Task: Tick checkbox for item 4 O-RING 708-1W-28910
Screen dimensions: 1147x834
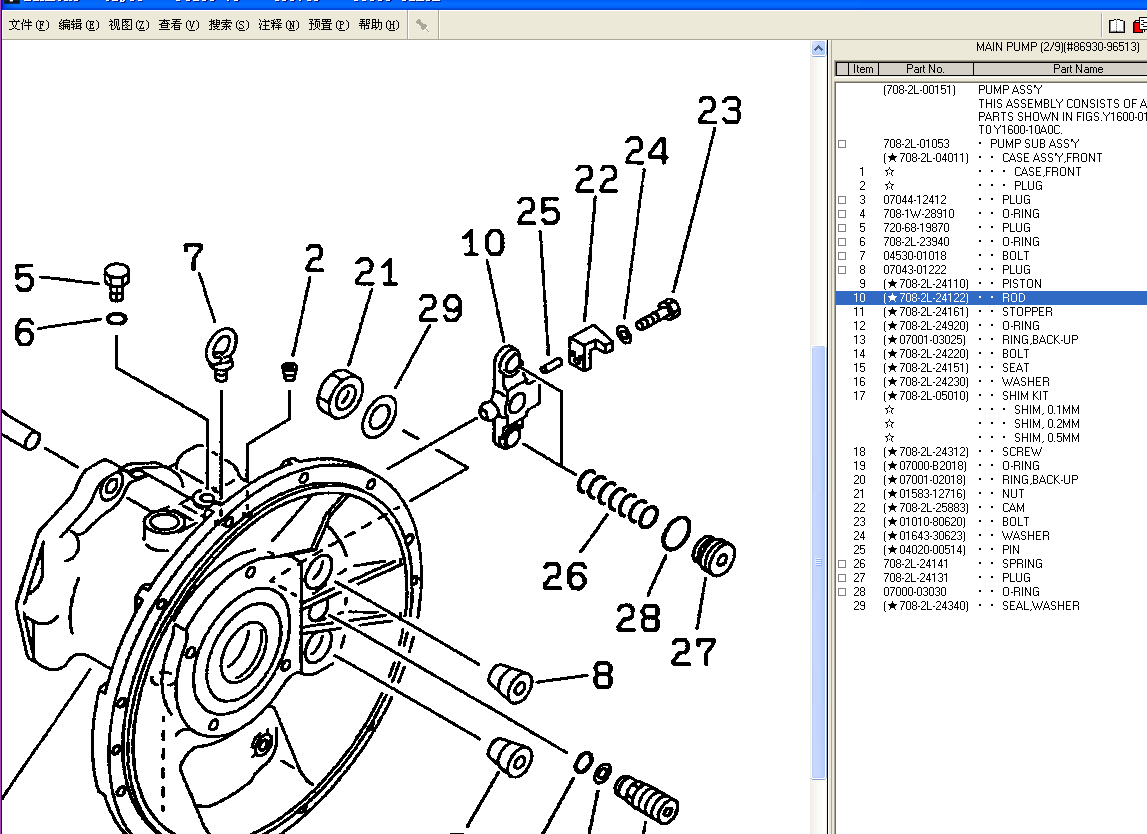Action: tap(842, 214)
